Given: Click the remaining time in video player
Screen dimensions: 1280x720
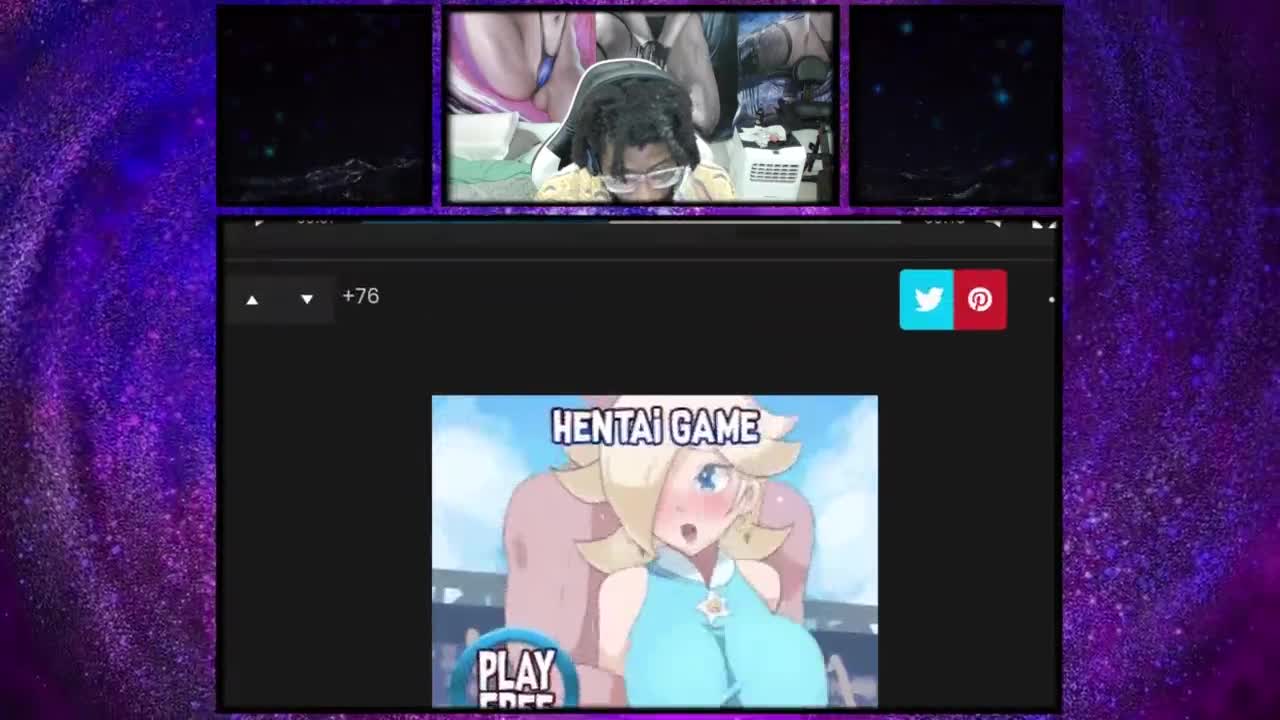Looking at the screenshot, I should 943,221.
